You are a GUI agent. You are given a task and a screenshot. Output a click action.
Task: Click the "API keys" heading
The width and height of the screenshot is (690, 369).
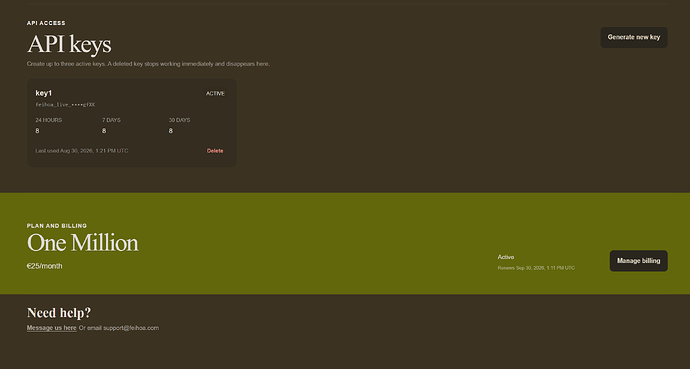(x=69, y=44)
